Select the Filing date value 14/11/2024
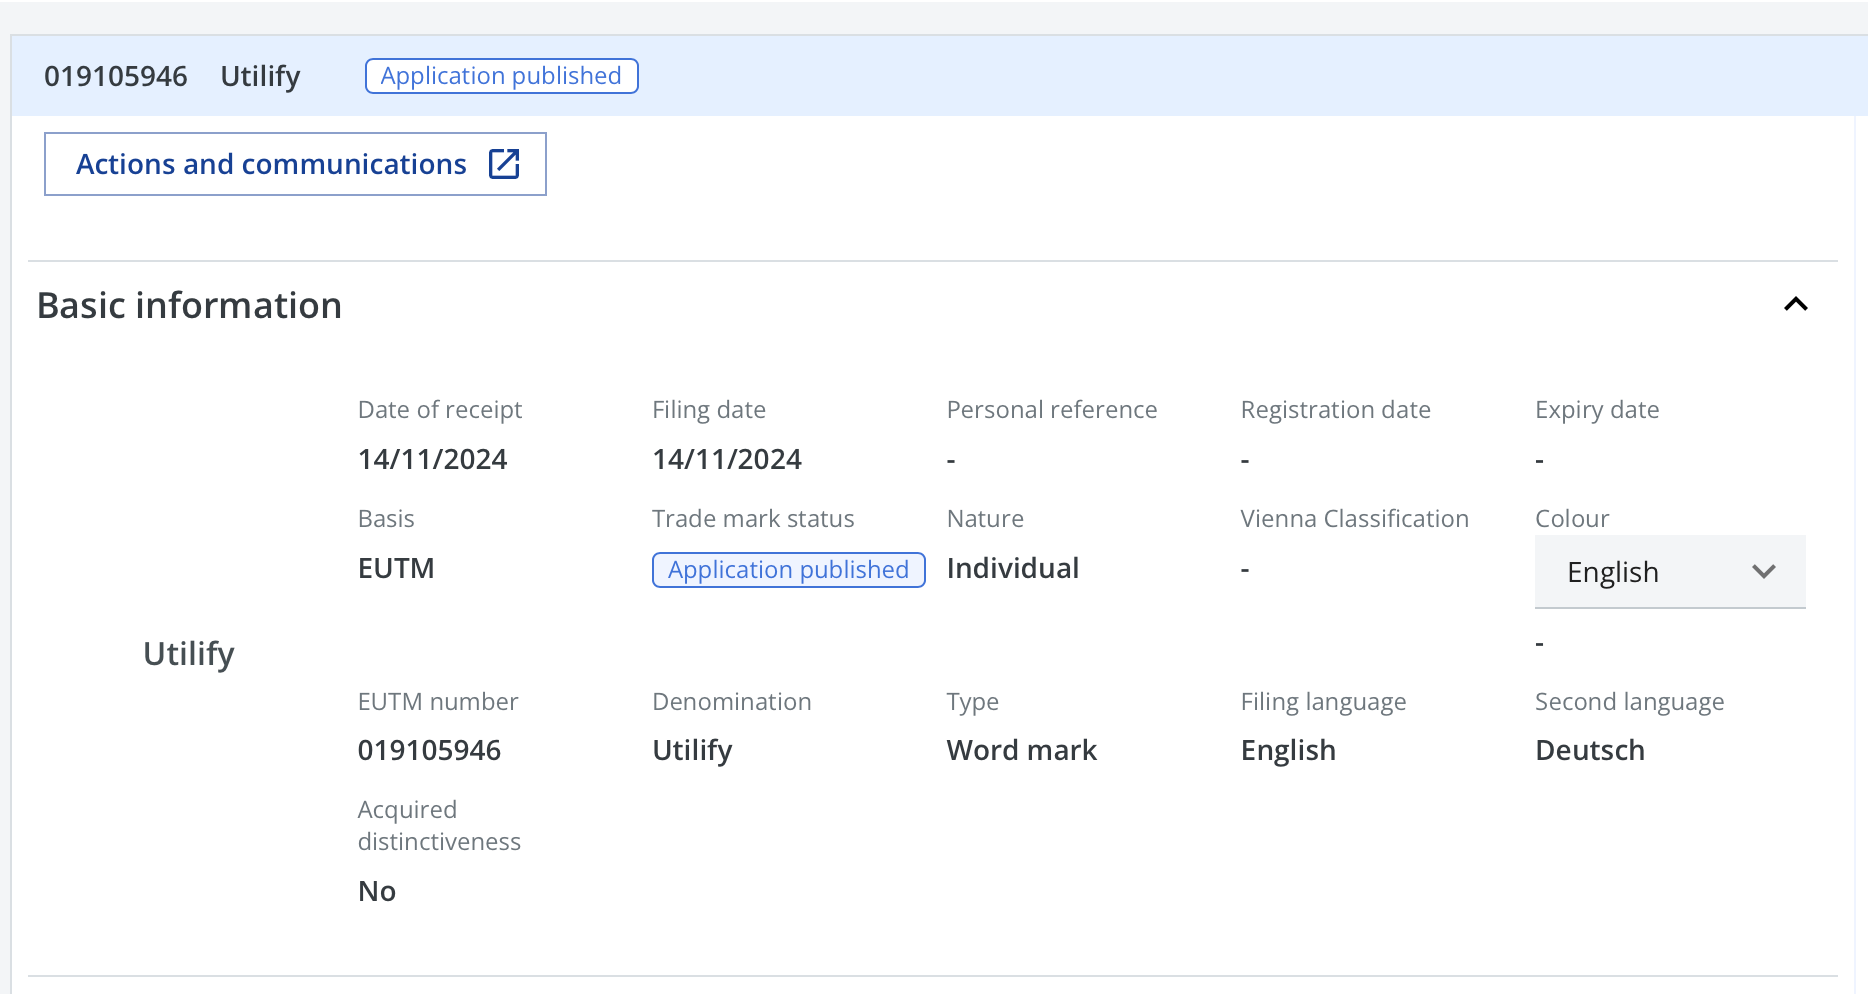This screenshot has width=1868, height=994. 726,459
